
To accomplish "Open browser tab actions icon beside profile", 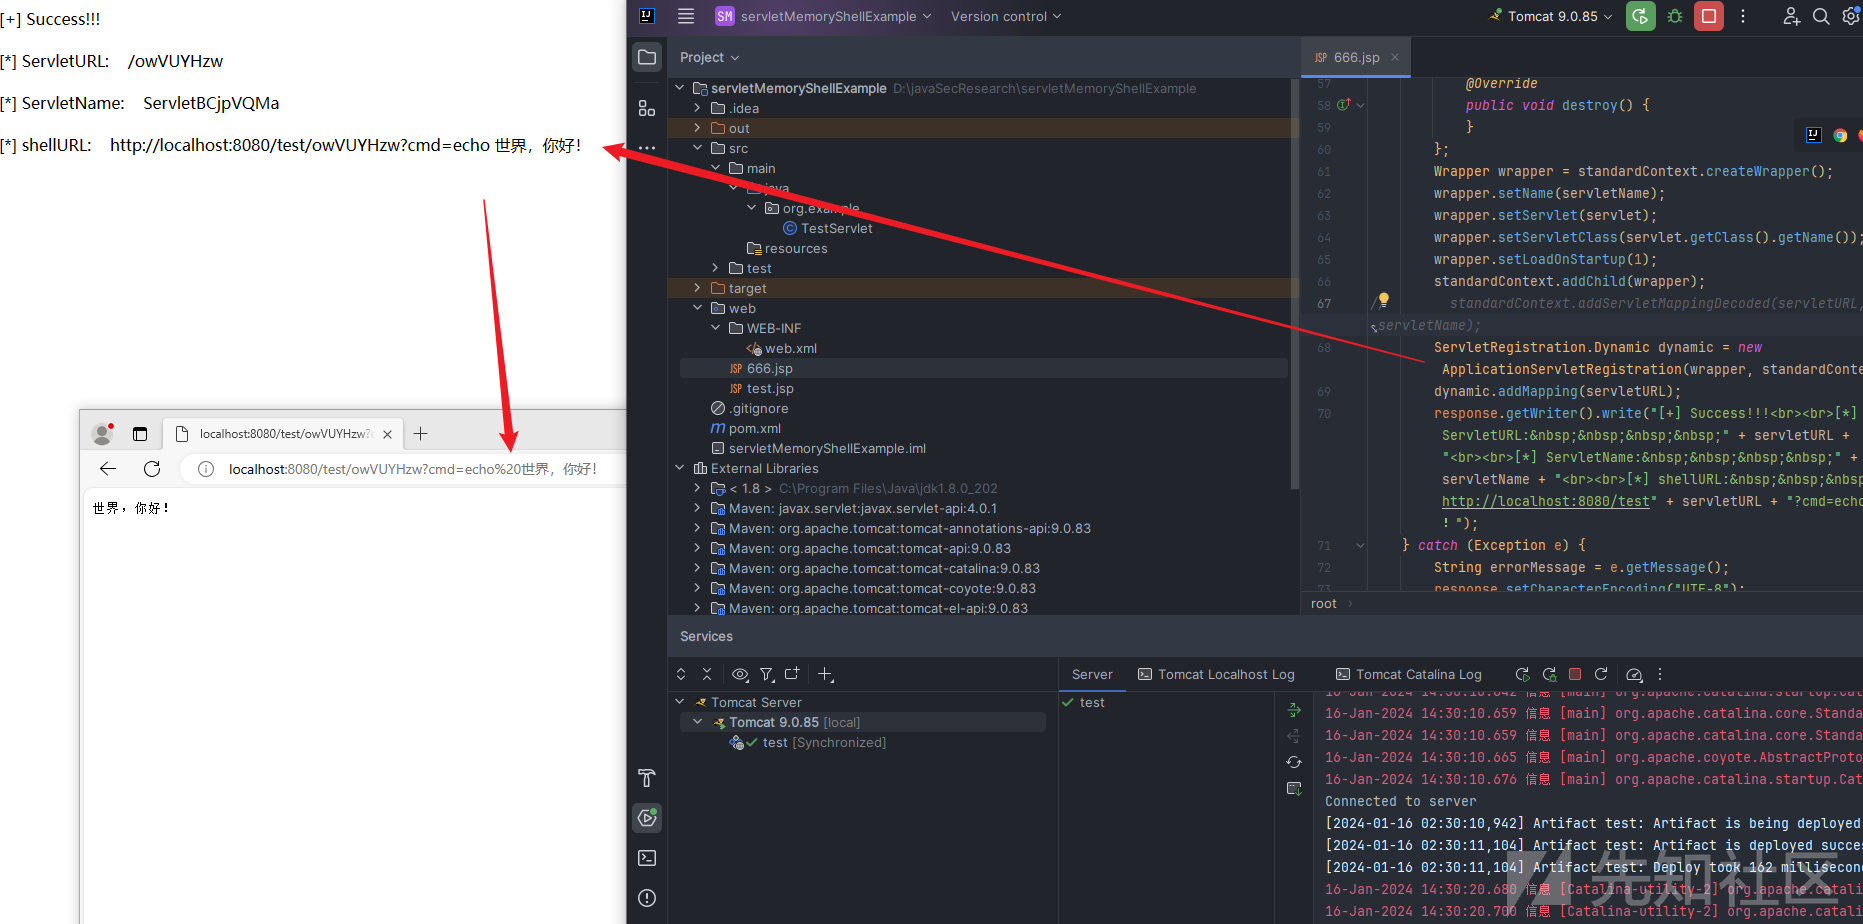I will pyautogui.click(x=140, y=434).
